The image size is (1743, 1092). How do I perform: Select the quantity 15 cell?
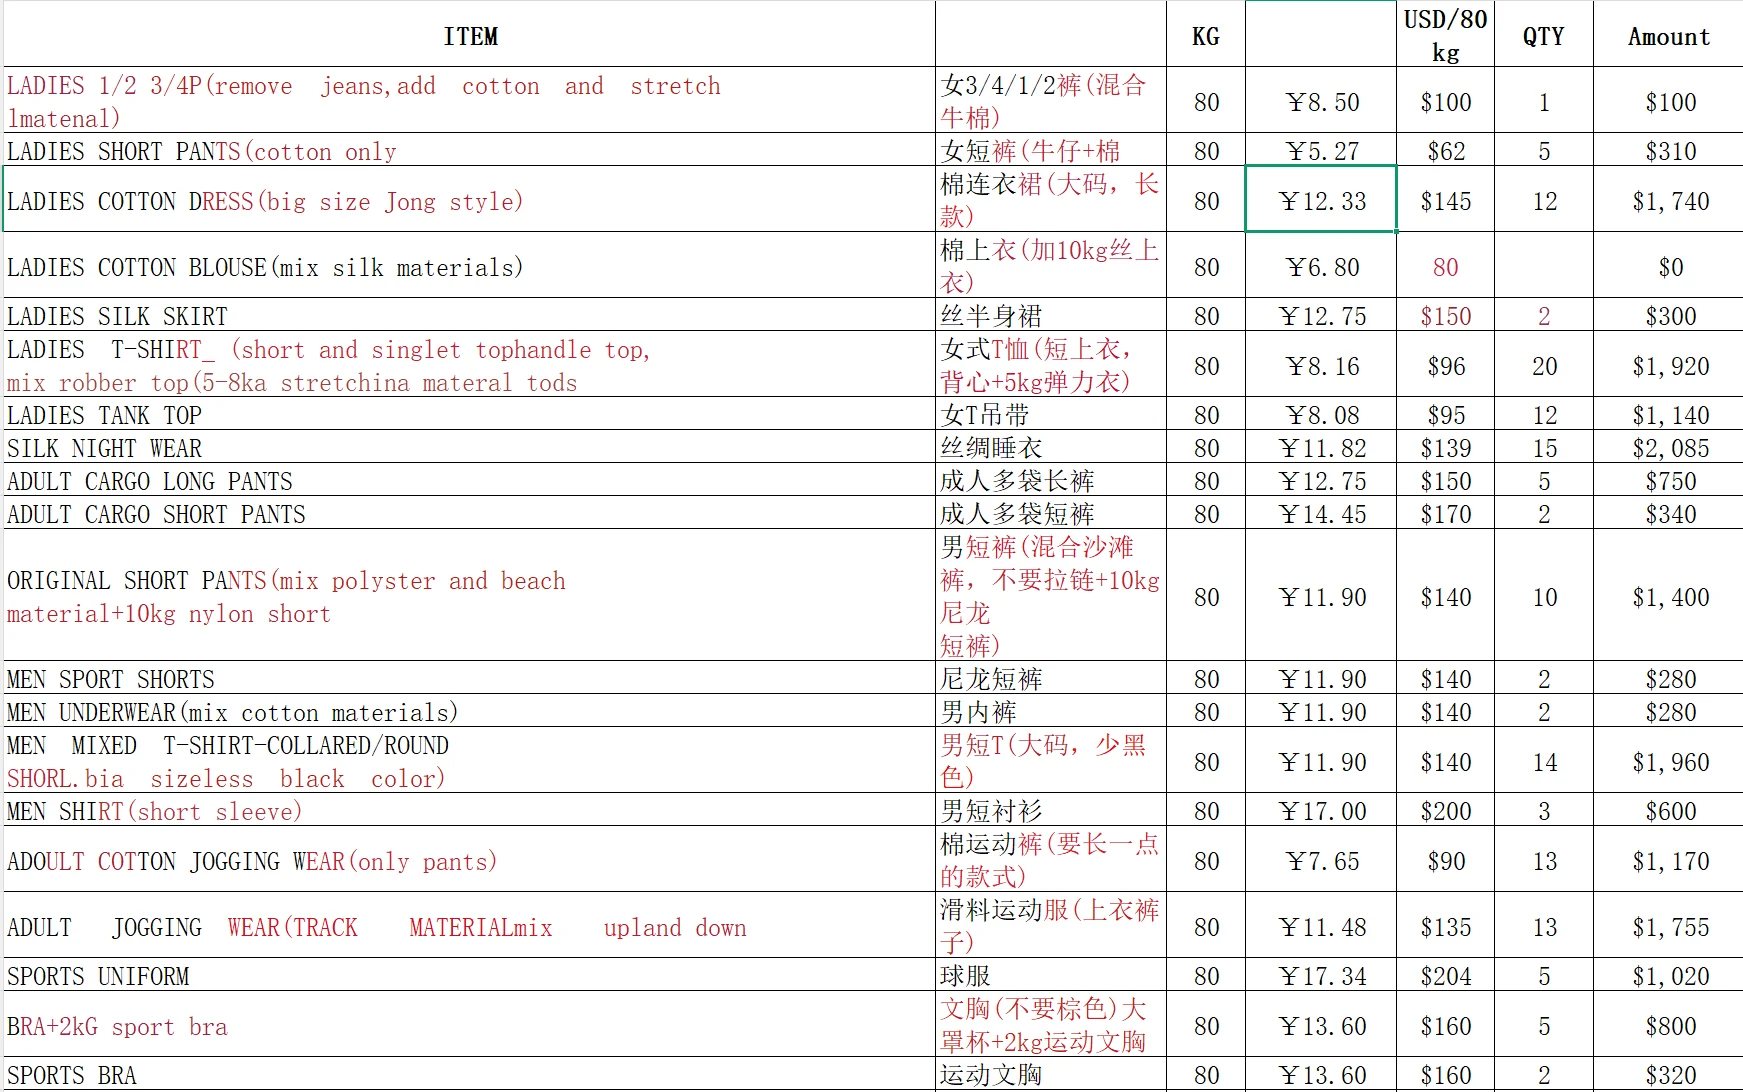[x=1543, y=447]
